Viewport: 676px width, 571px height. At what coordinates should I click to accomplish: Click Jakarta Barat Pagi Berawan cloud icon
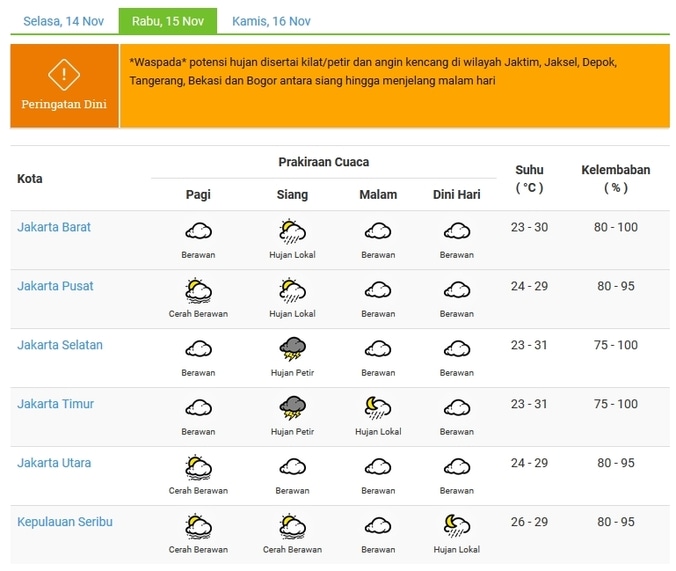(x=198, y=232)
